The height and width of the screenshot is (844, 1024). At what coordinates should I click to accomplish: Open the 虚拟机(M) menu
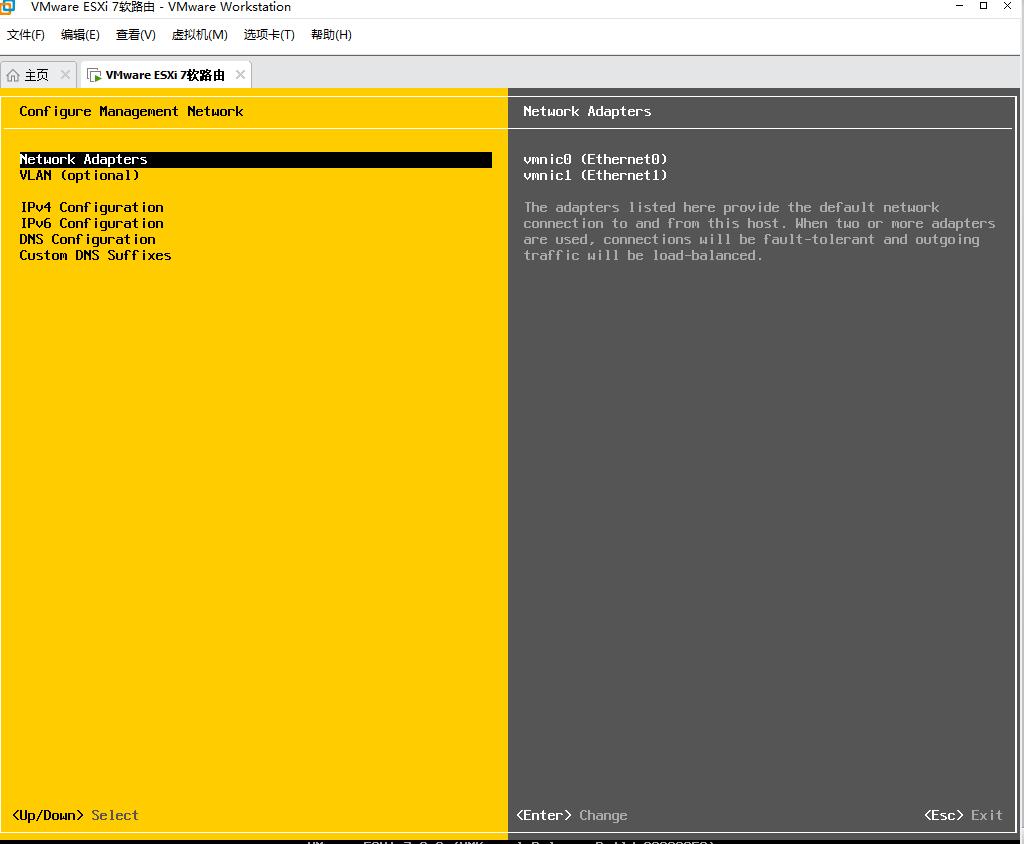point(199,35)
